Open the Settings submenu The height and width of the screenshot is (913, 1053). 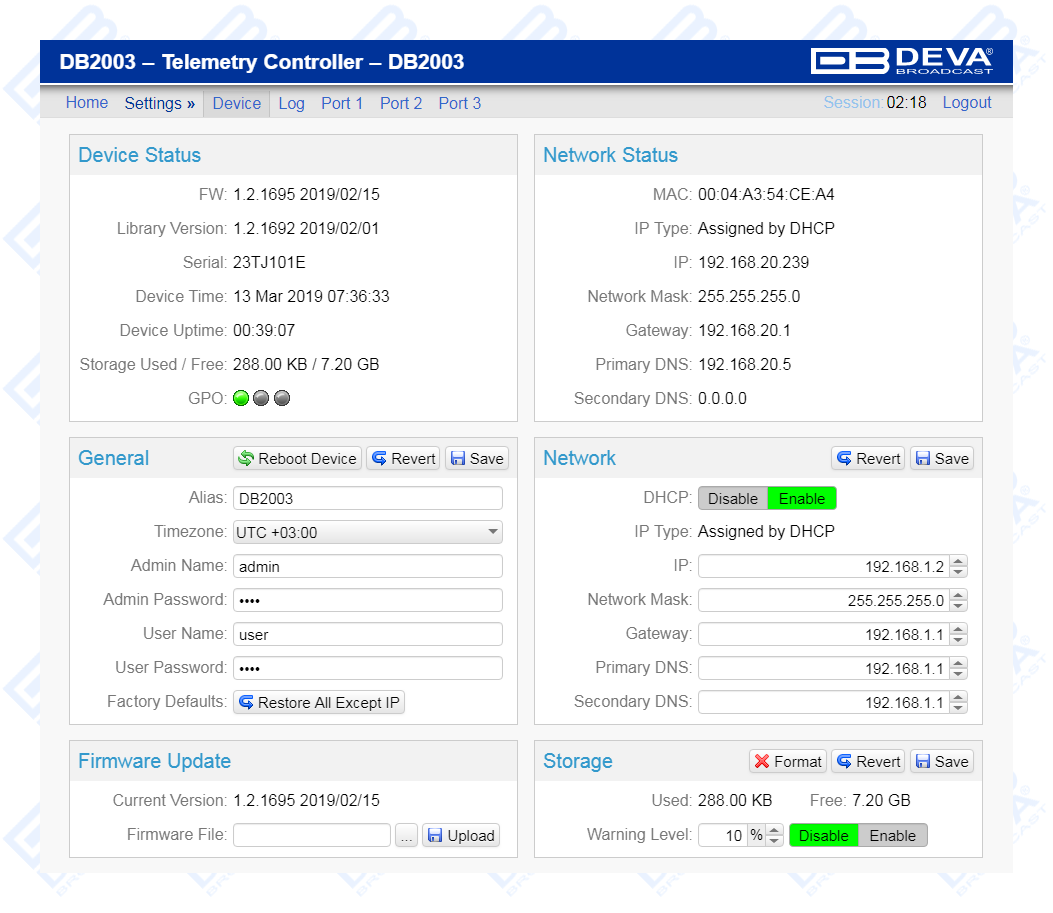point(160,103)
